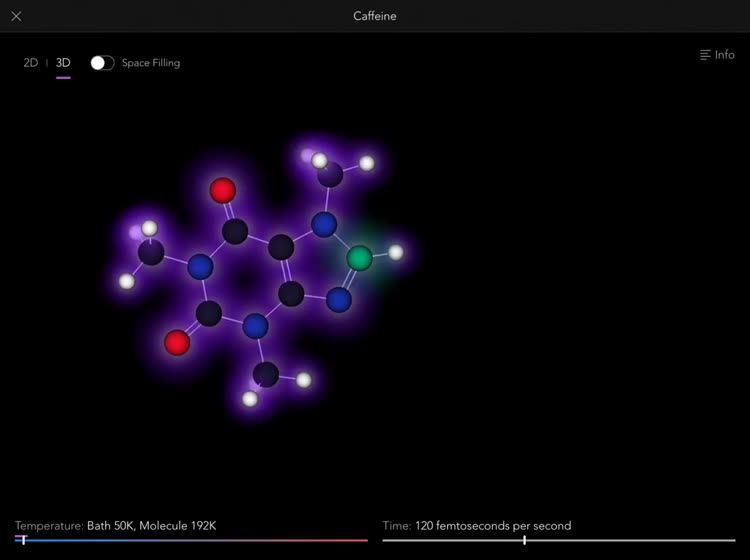Select the lower red oxygen atom
The width and height of the screenshot is (750, 560).
coord(177,342)
